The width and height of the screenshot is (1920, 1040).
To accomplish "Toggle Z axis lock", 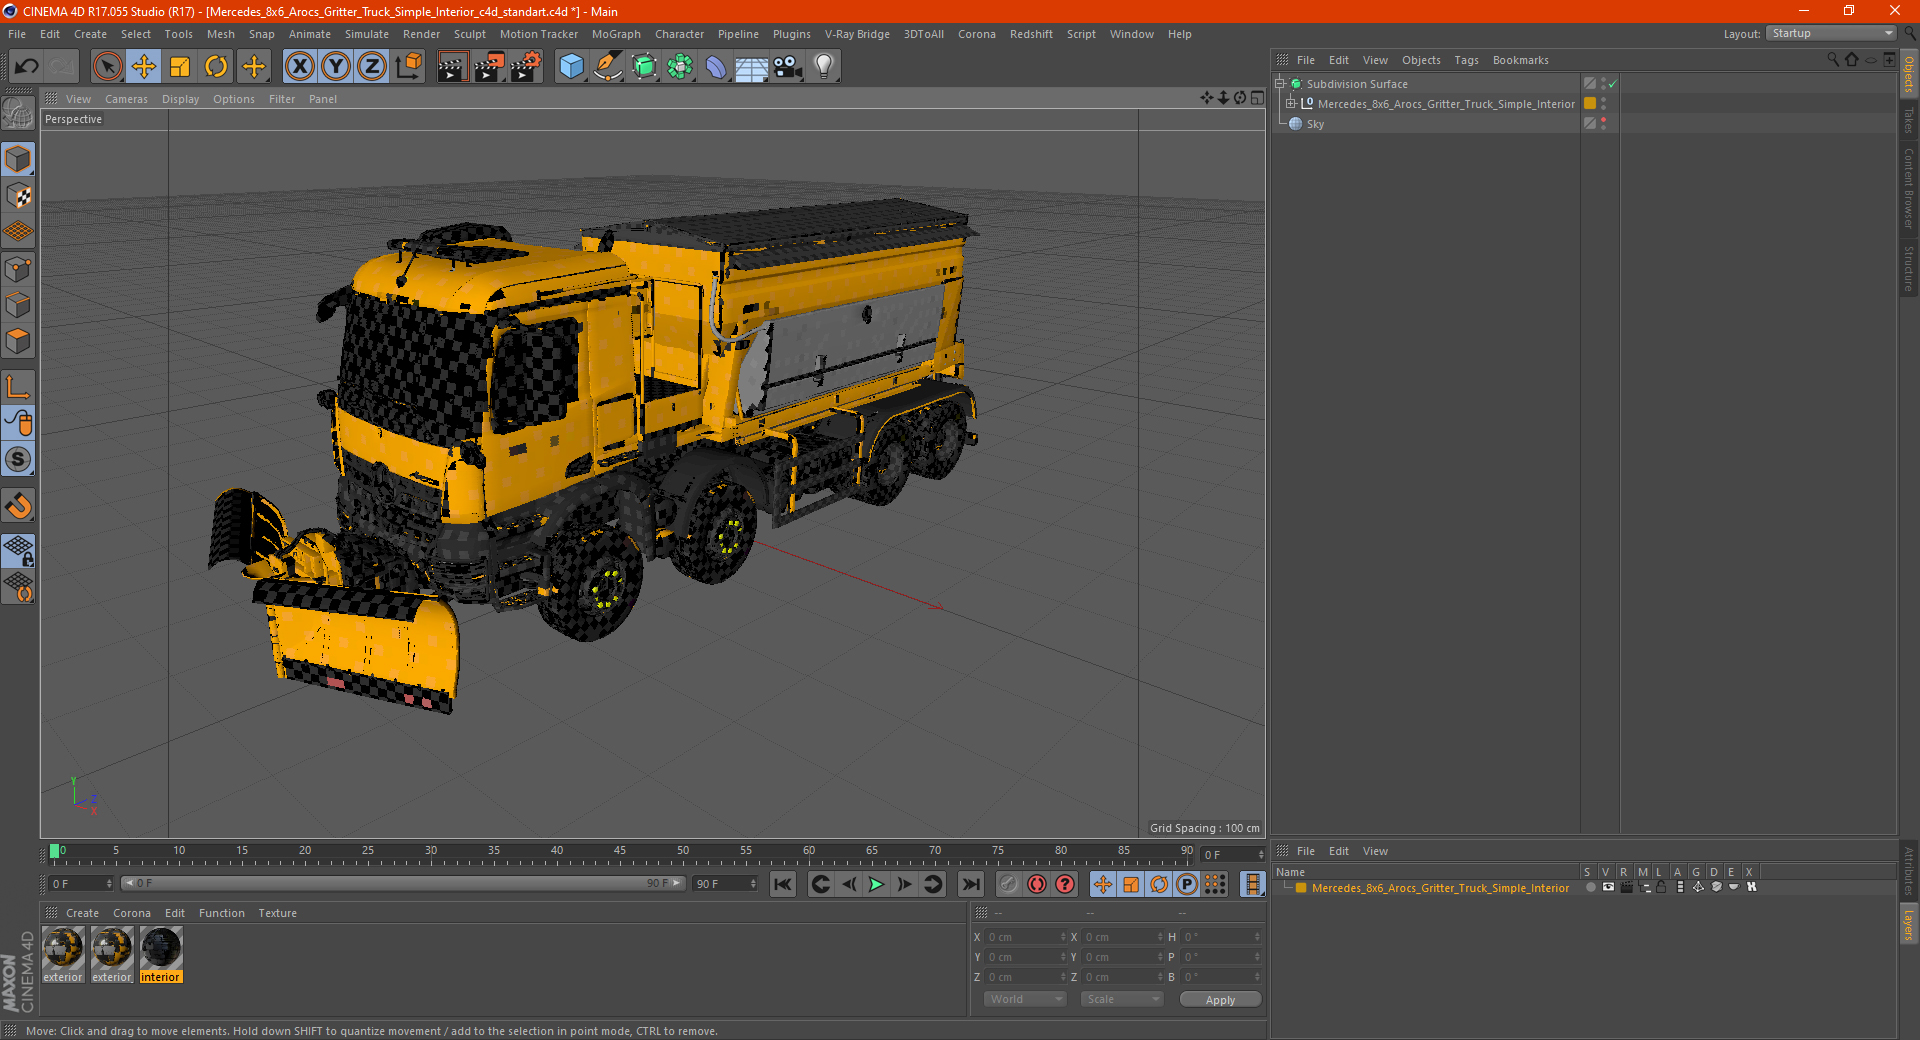I will [372, 67].
